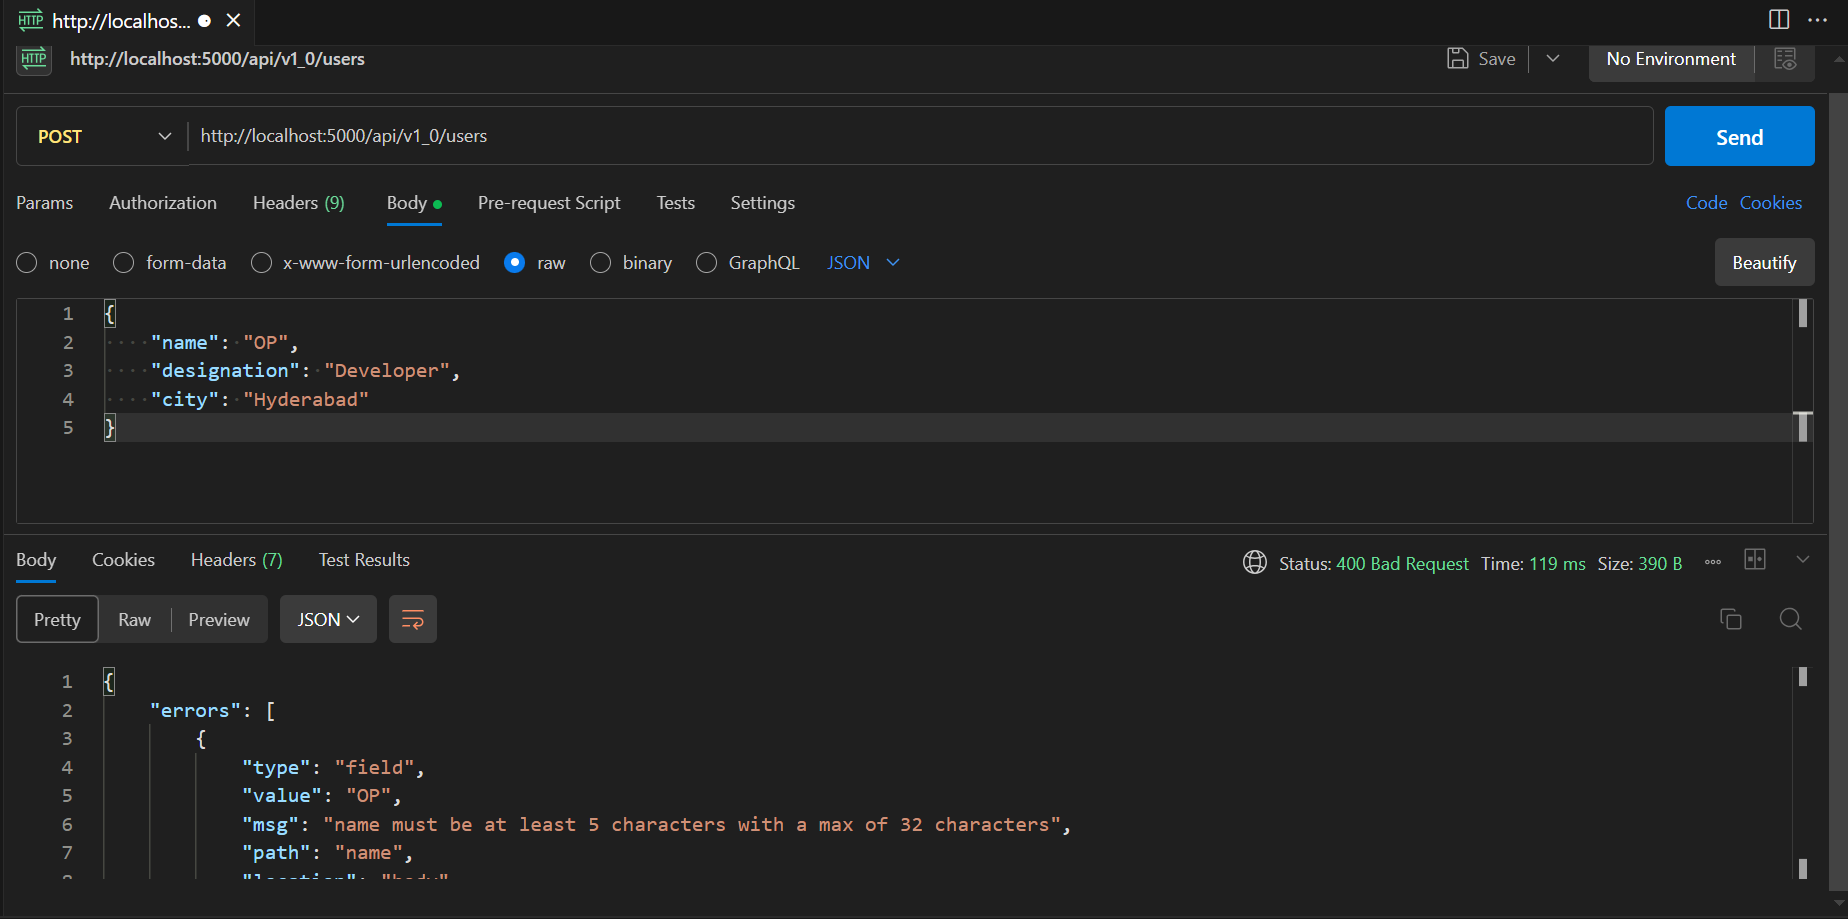This screenshot has width=1848, height=919.
Task: Send the request with Send button
Action: [x=1739, y=136]
